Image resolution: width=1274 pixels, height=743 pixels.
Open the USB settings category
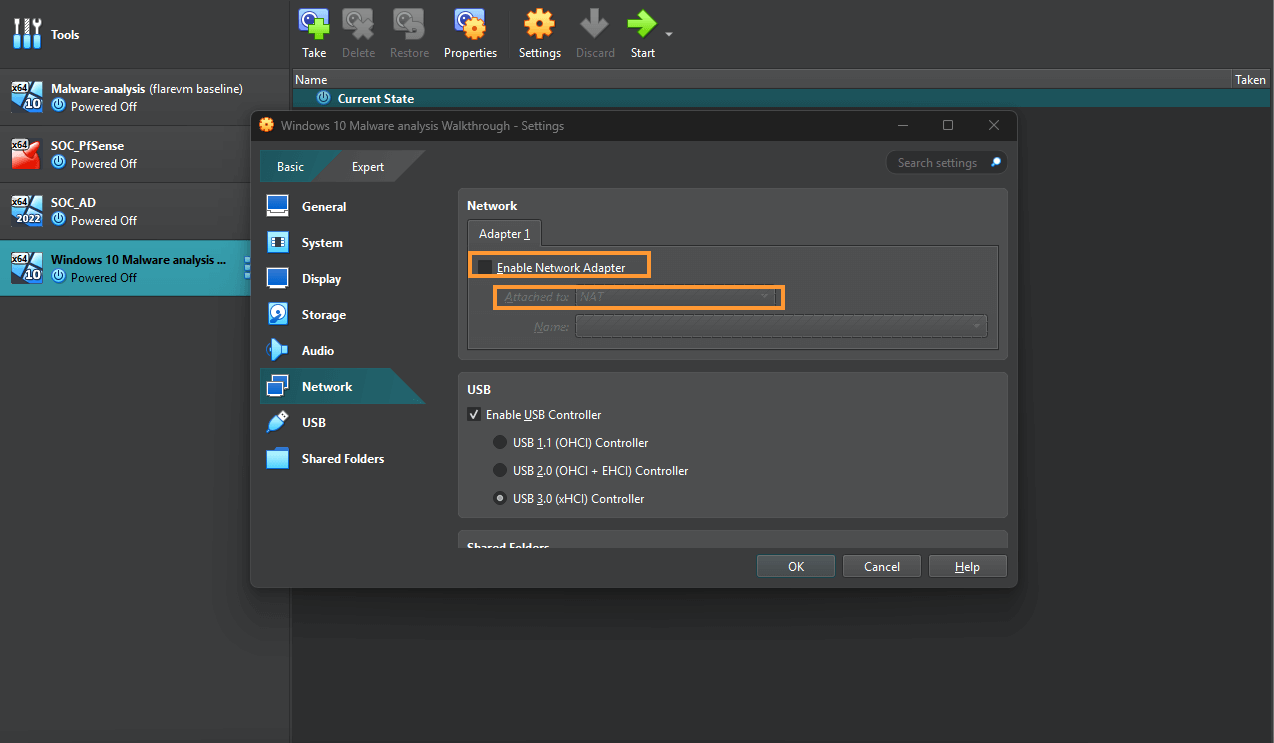pos(342,422)
